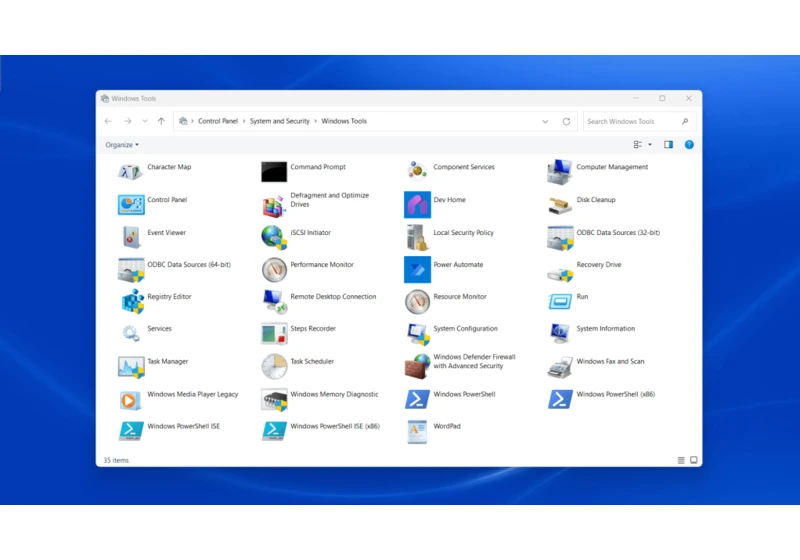Click the Task Scheduler clock icon
The image size is (800, 560).
274,366
